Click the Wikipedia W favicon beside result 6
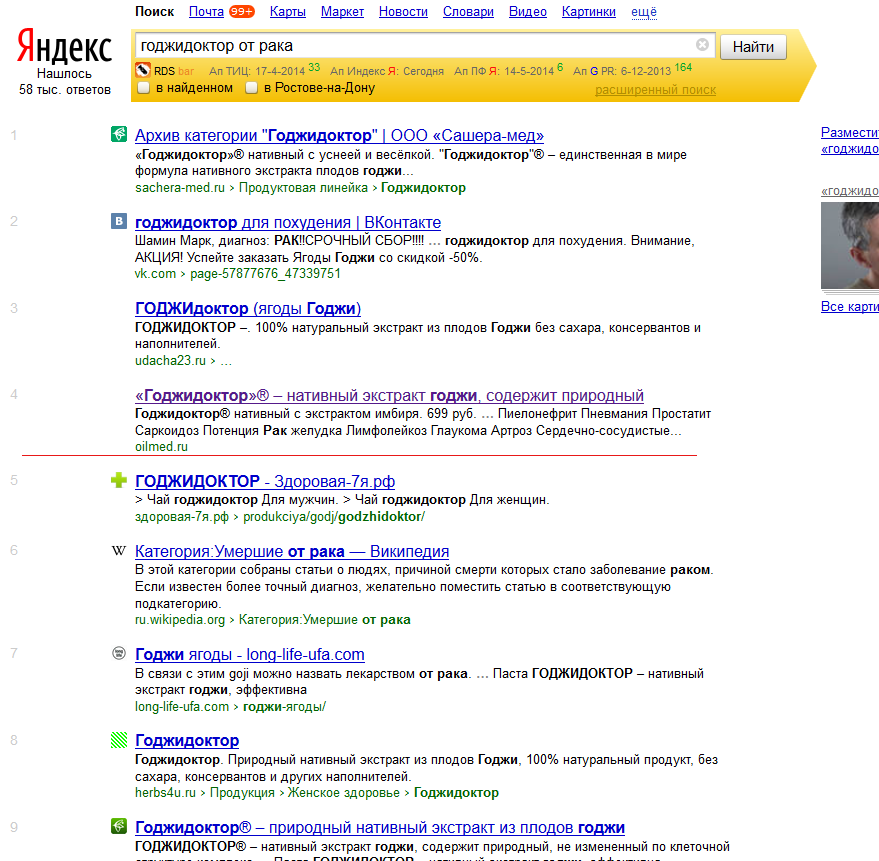Screen dimensions: 879x861 (119, 550)
